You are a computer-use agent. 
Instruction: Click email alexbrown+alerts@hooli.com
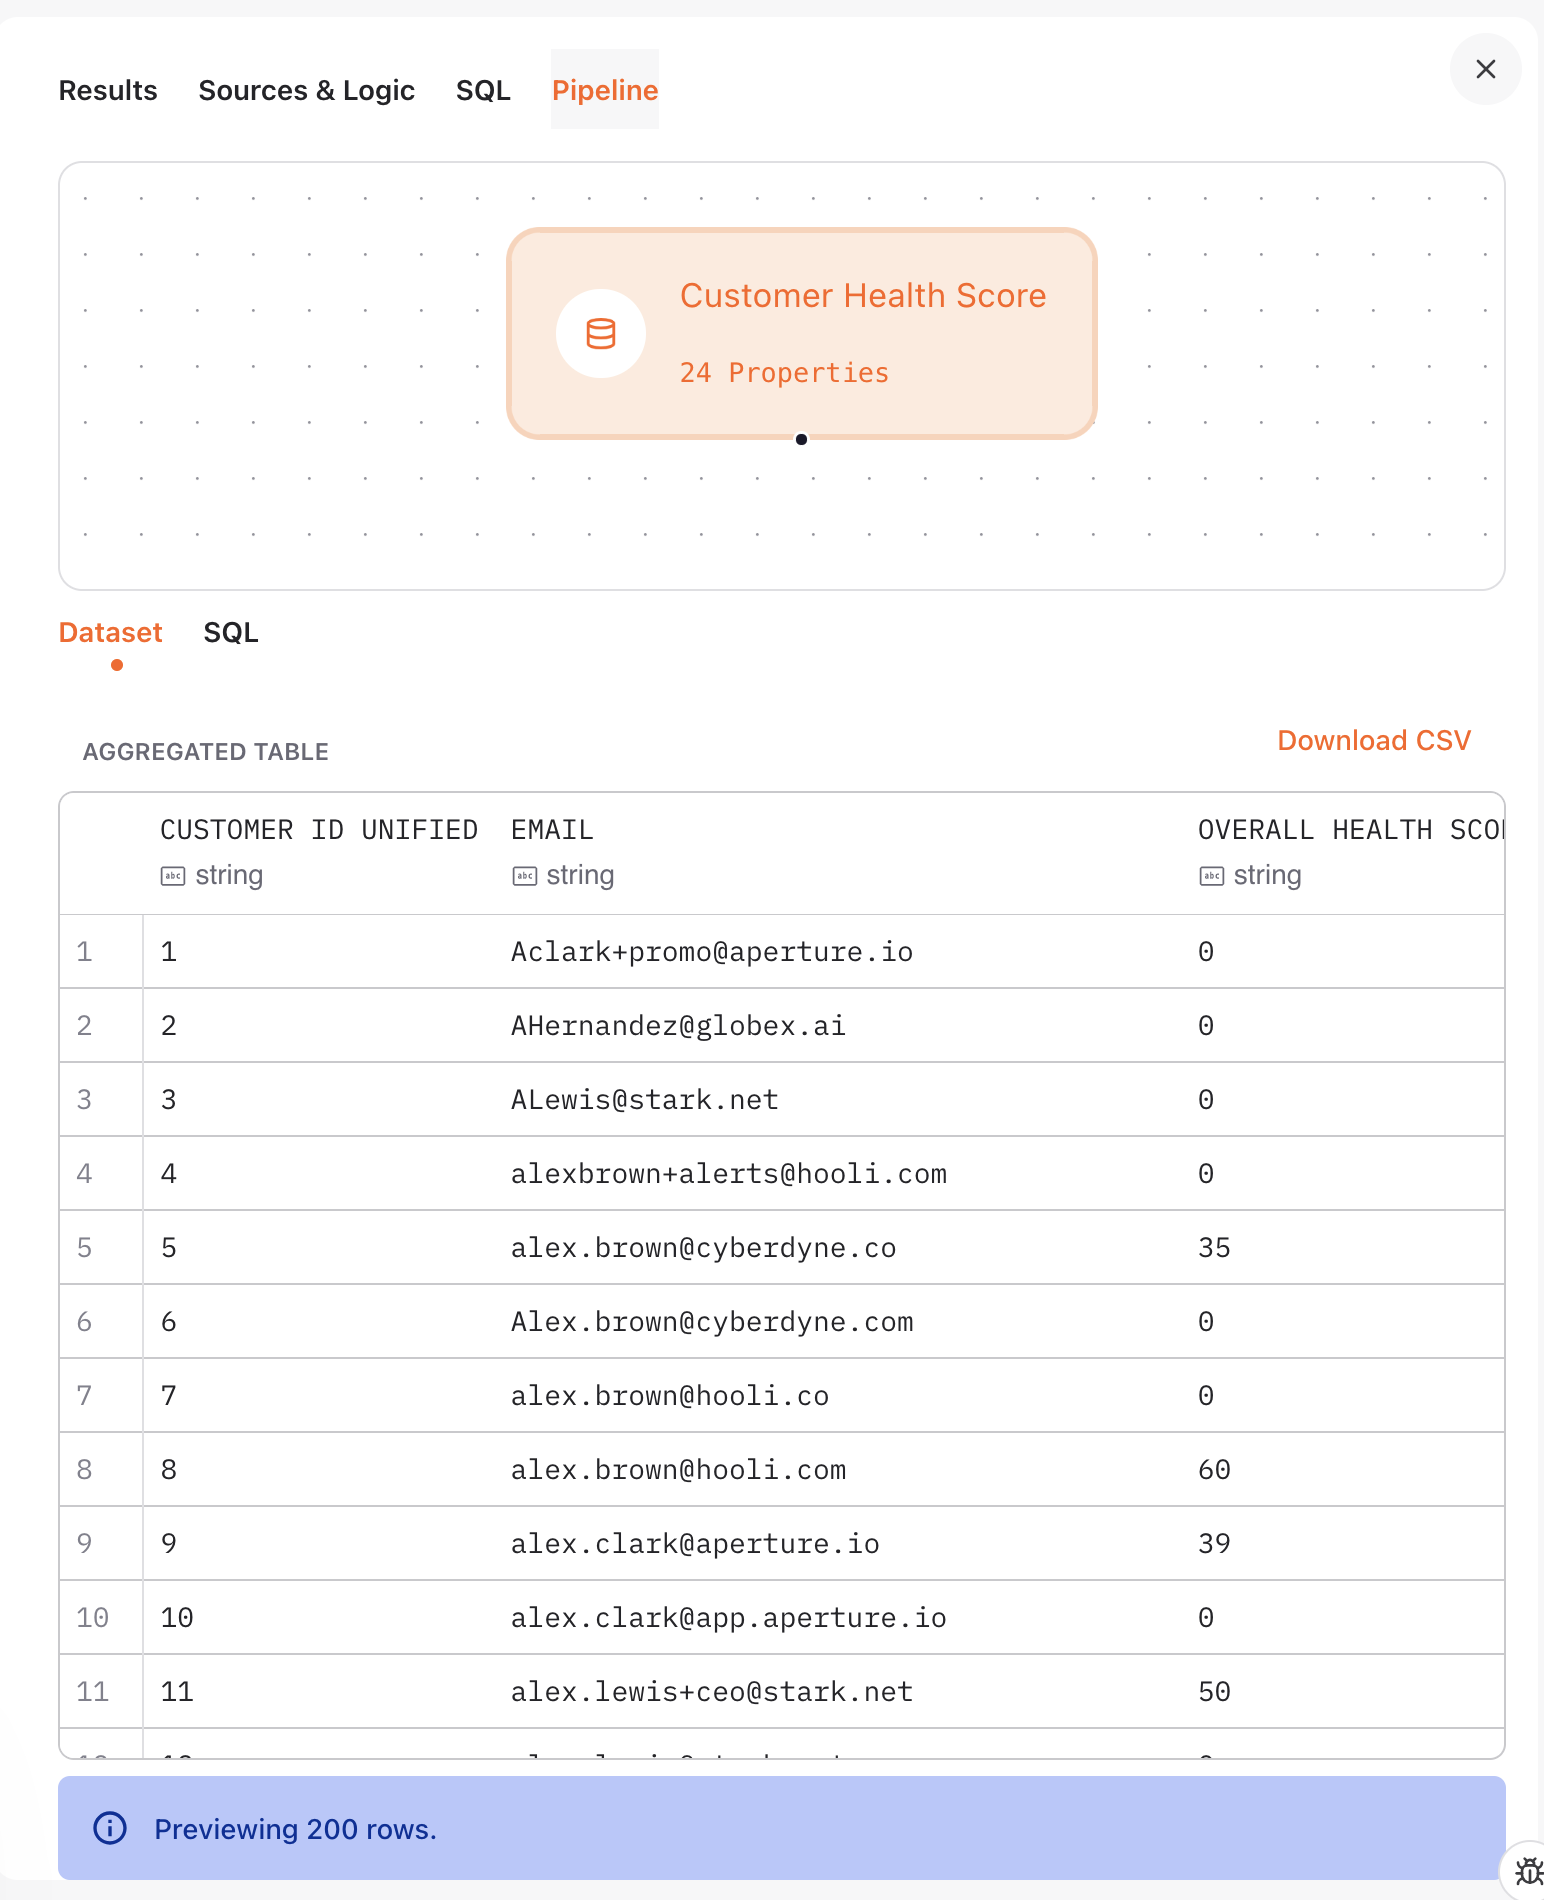click(x=729, y=1173)
